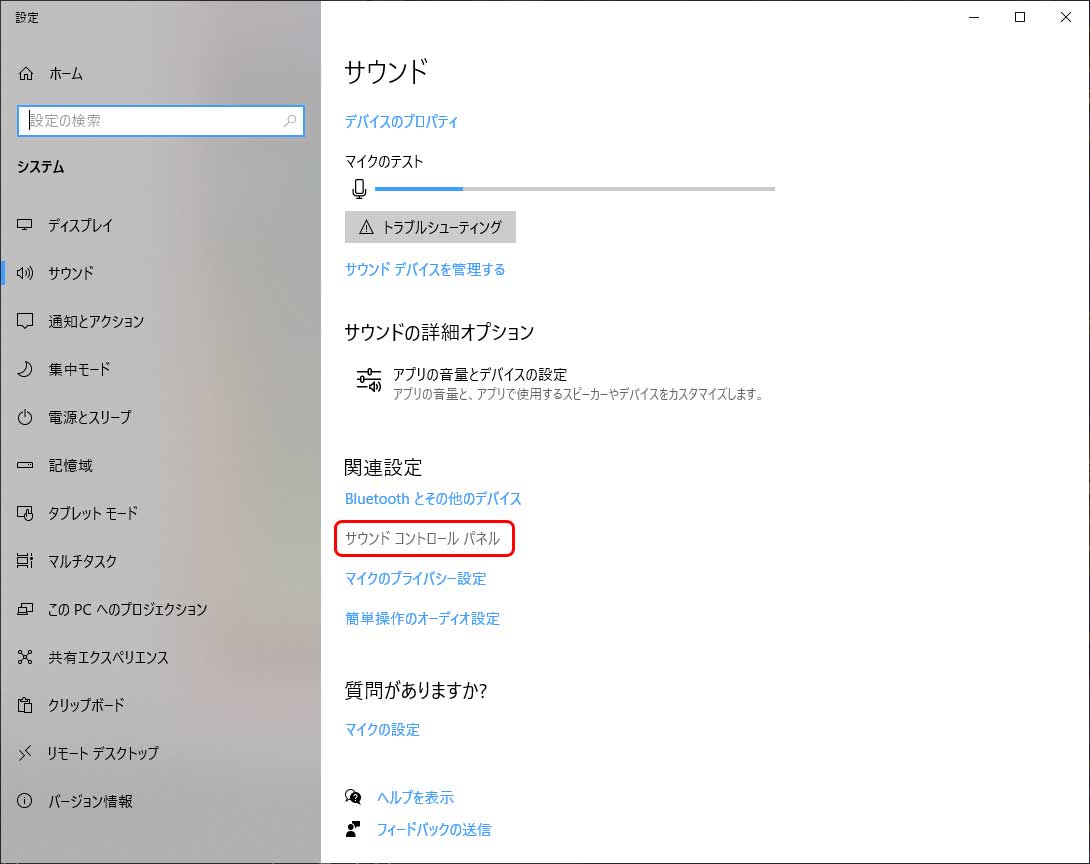
Task: Click the Sound speaker icon in the sidebar
Action: point(25,273)
